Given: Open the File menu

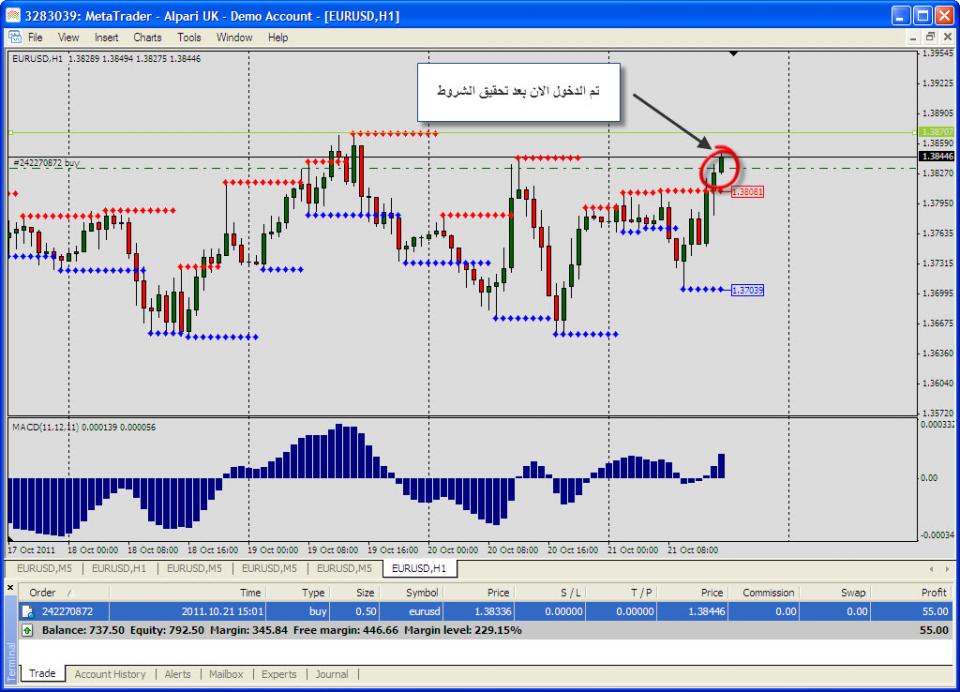Looking at the screenshot, I should pos(35,37).
